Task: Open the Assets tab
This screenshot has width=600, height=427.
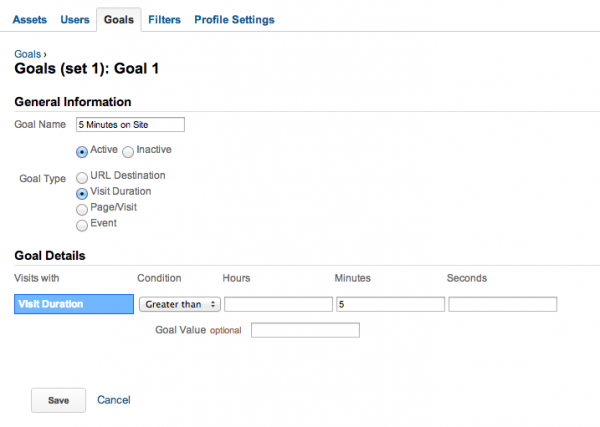Action: tap(29, 19)
